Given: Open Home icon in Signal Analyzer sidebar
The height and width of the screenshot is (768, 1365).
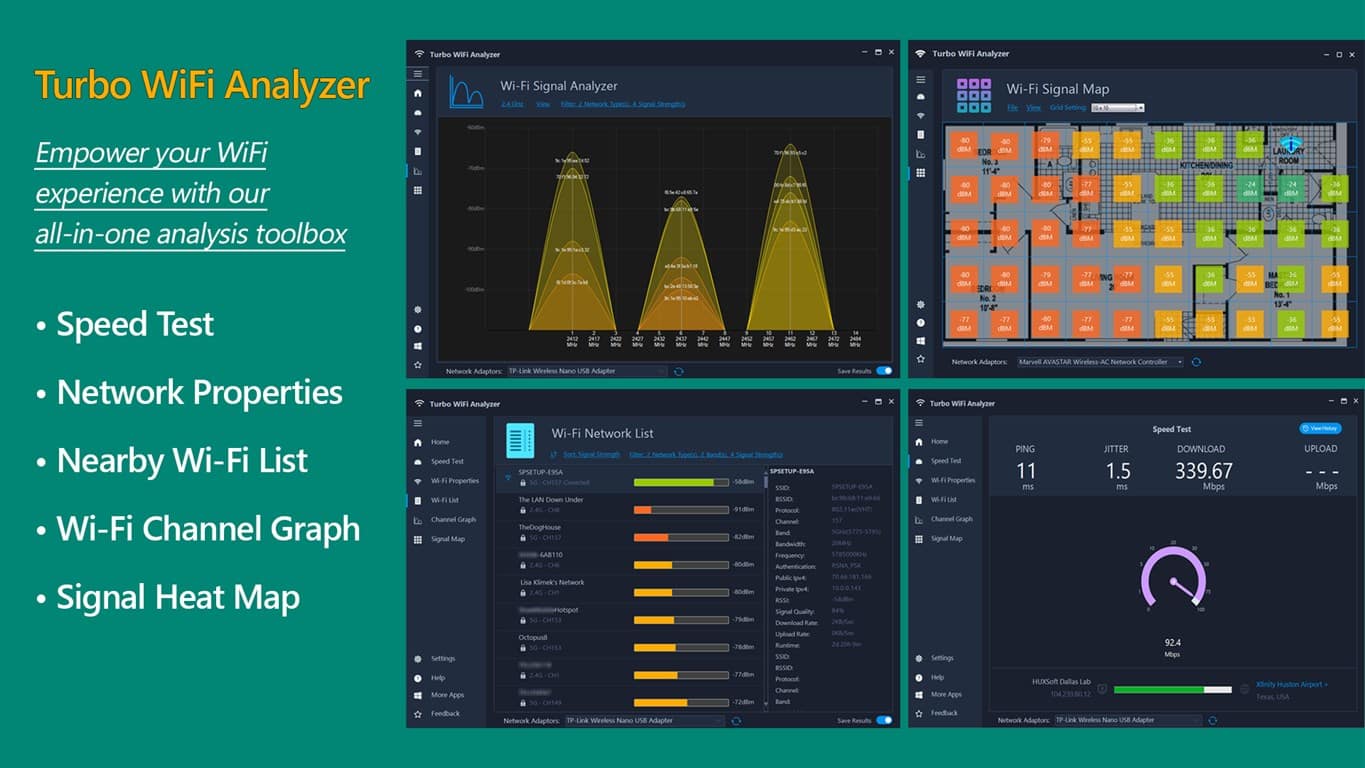Looking at the screenshot, I should click(418, 93).
